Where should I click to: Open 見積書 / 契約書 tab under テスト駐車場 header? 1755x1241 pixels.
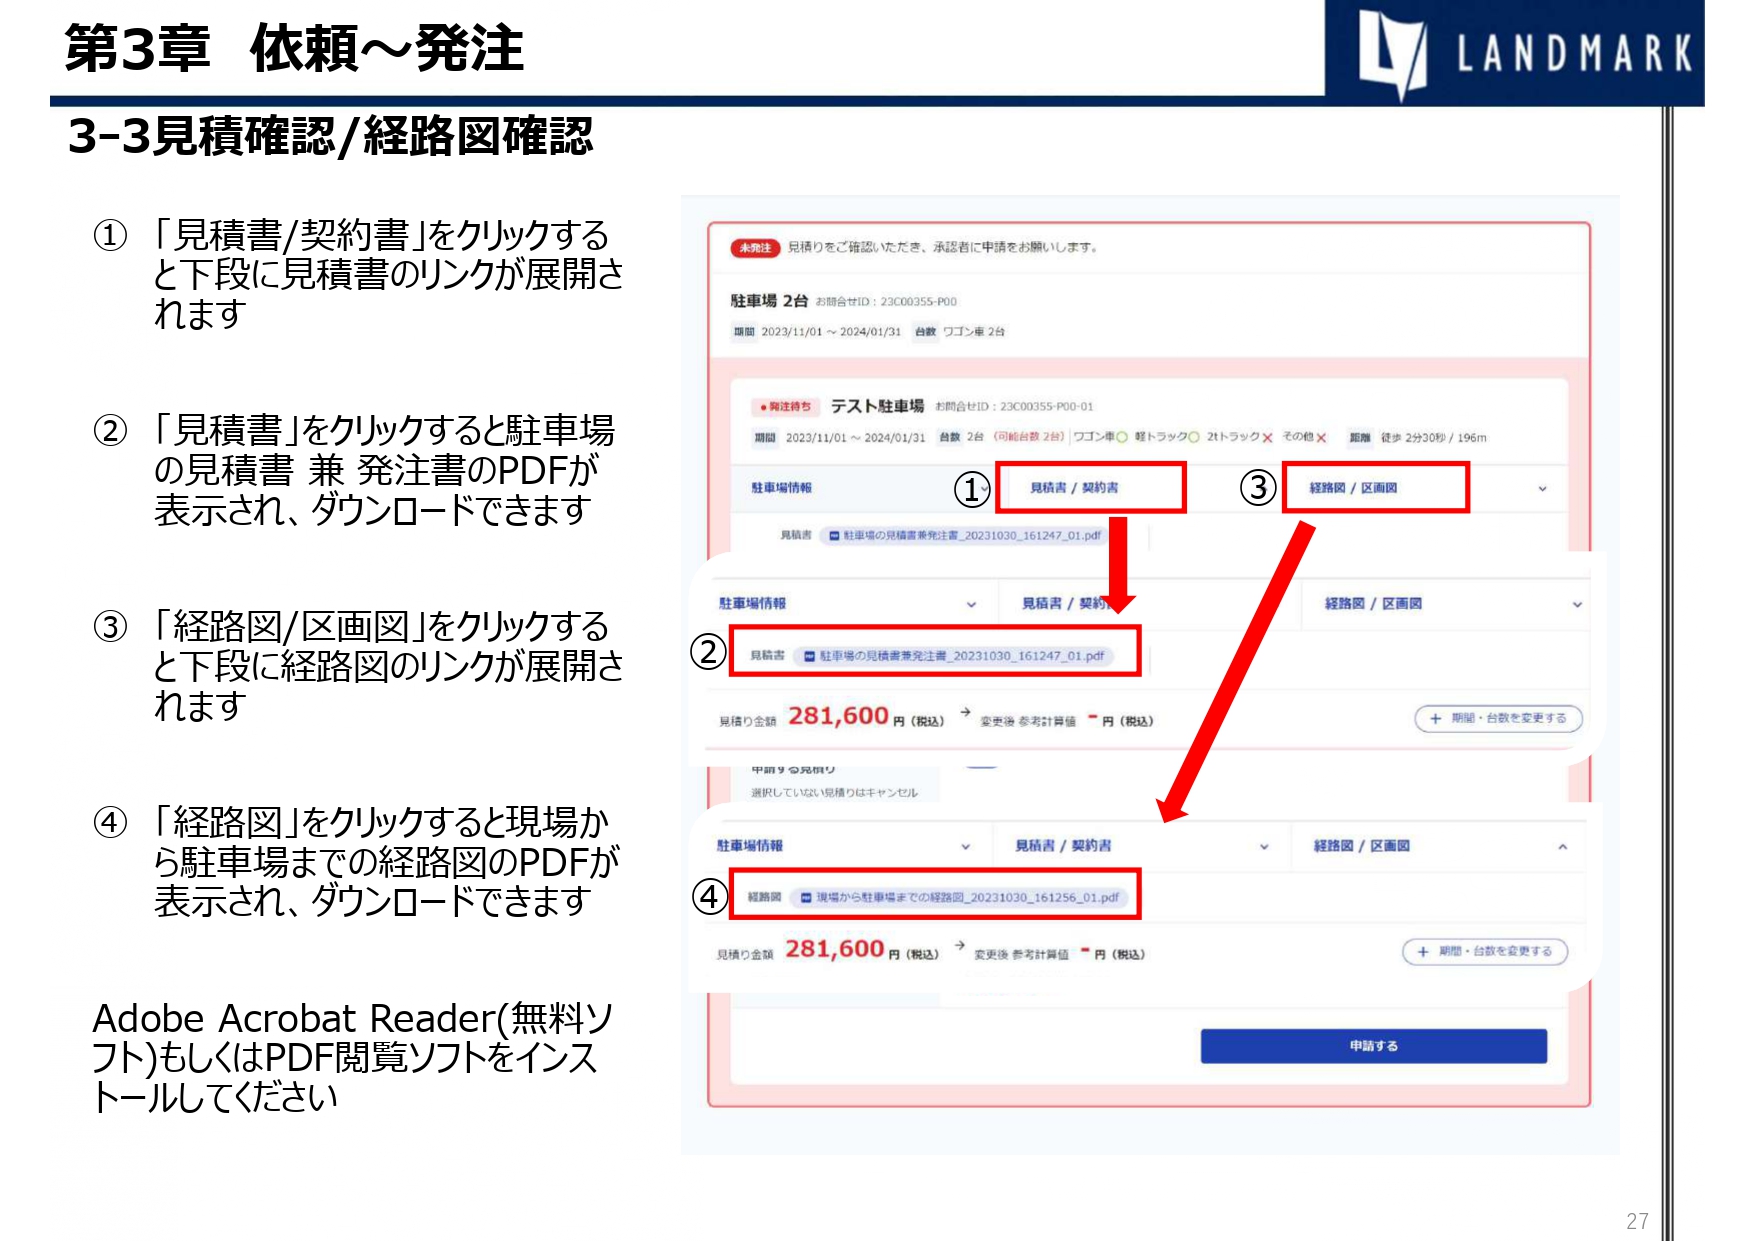coord(1074,488)
